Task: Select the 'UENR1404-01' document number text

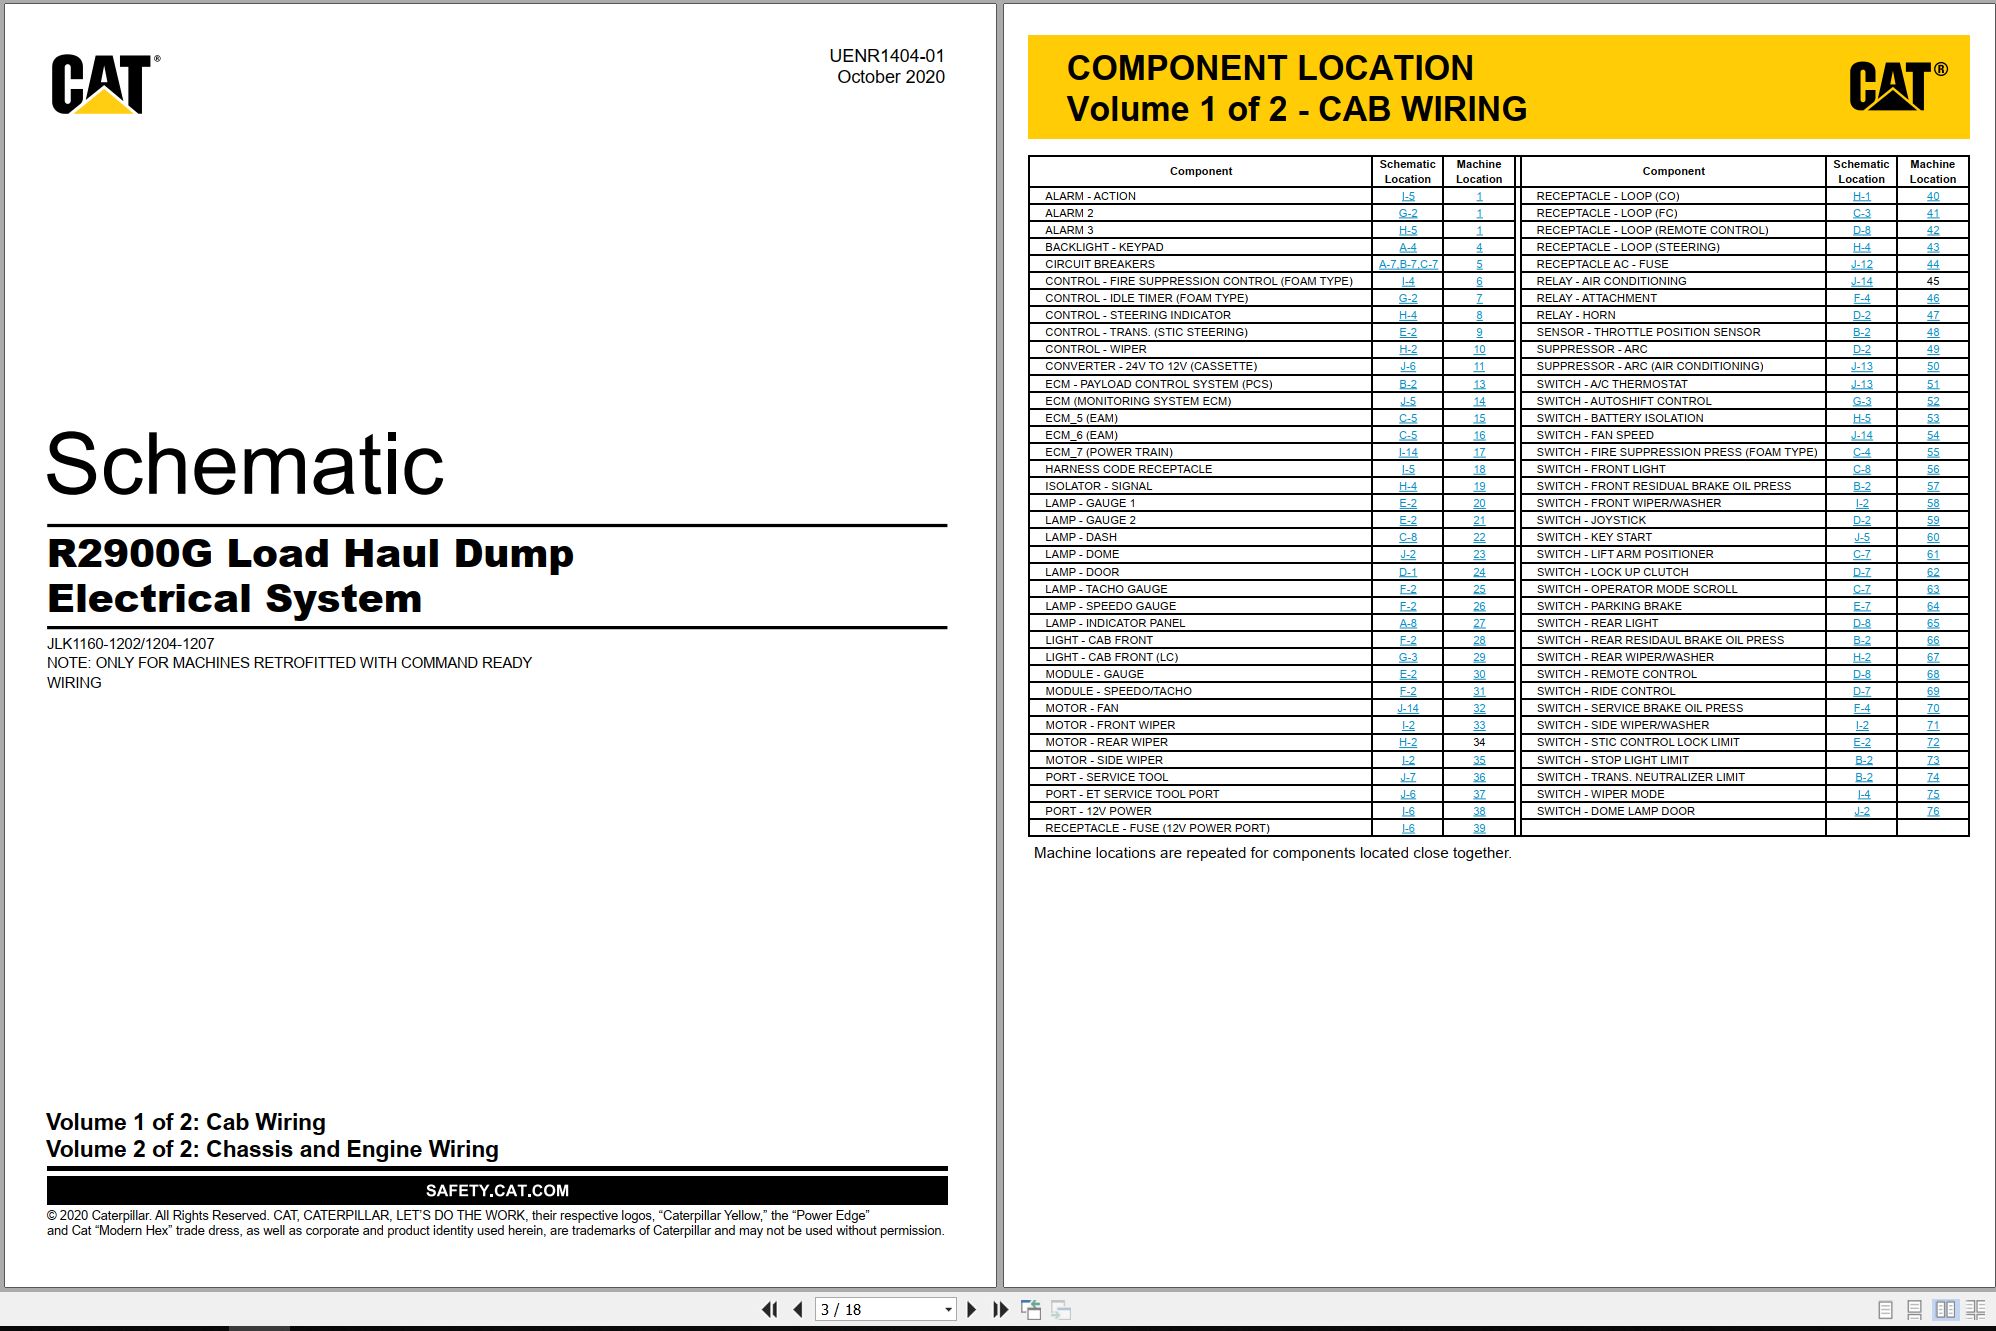Action: [886, 56]
